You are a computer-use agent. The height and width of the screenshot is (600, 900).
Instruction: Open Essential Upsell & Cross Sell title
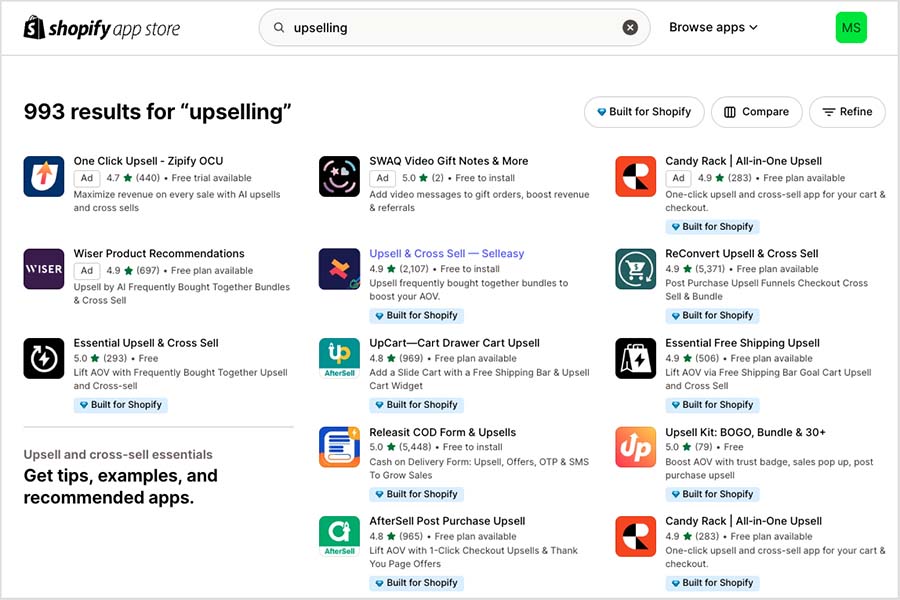[146, 343]
